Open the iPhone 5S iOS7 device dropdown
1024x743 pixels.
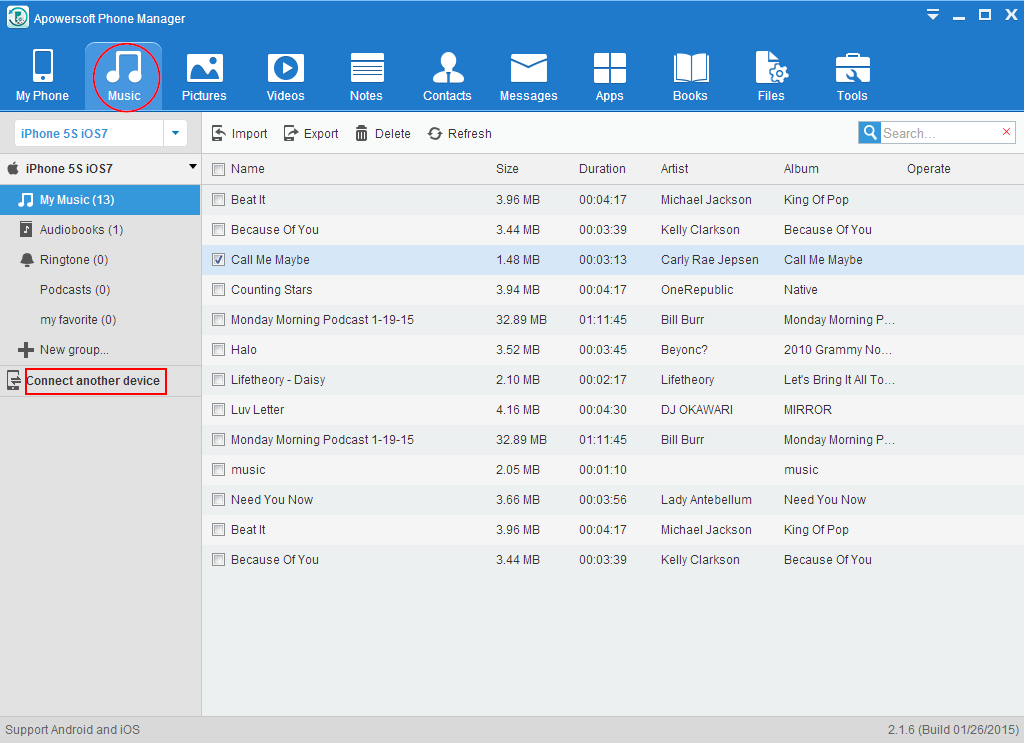175,133
